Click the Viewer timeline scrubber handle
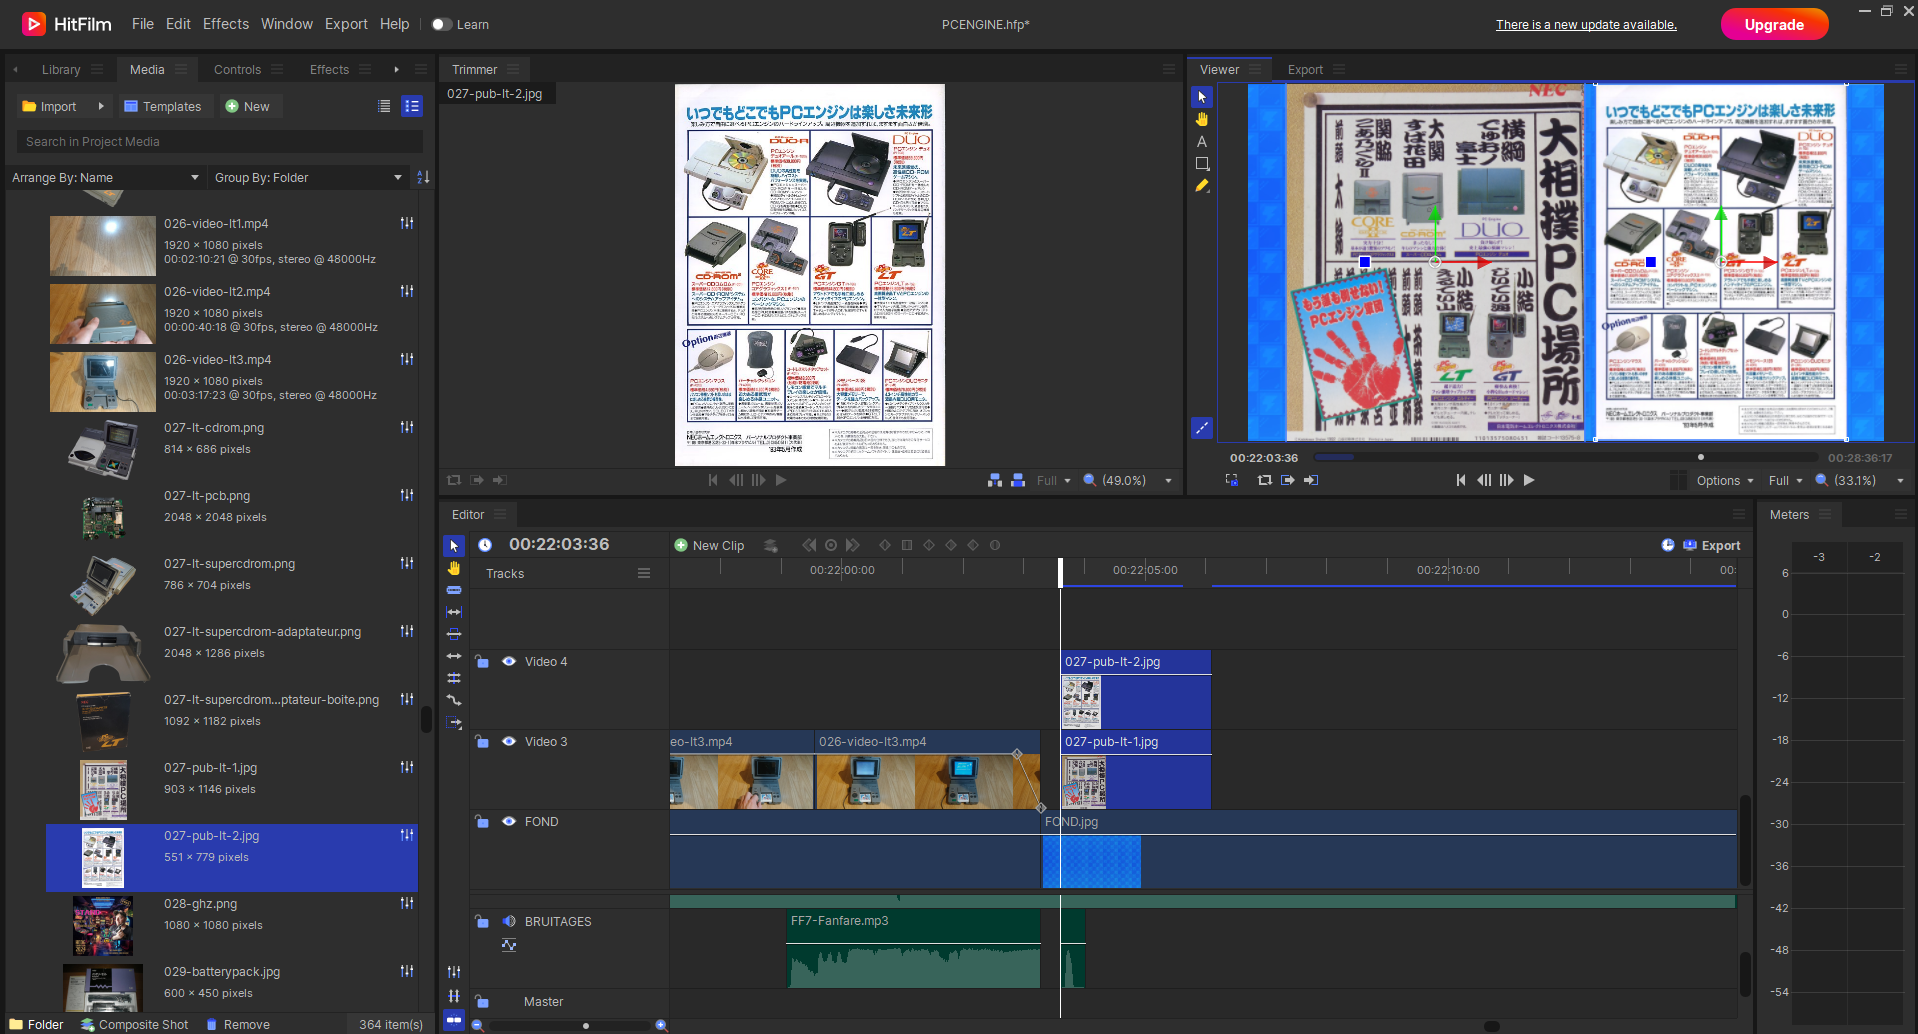Screen dimensions: 1918x1034 1701,457
